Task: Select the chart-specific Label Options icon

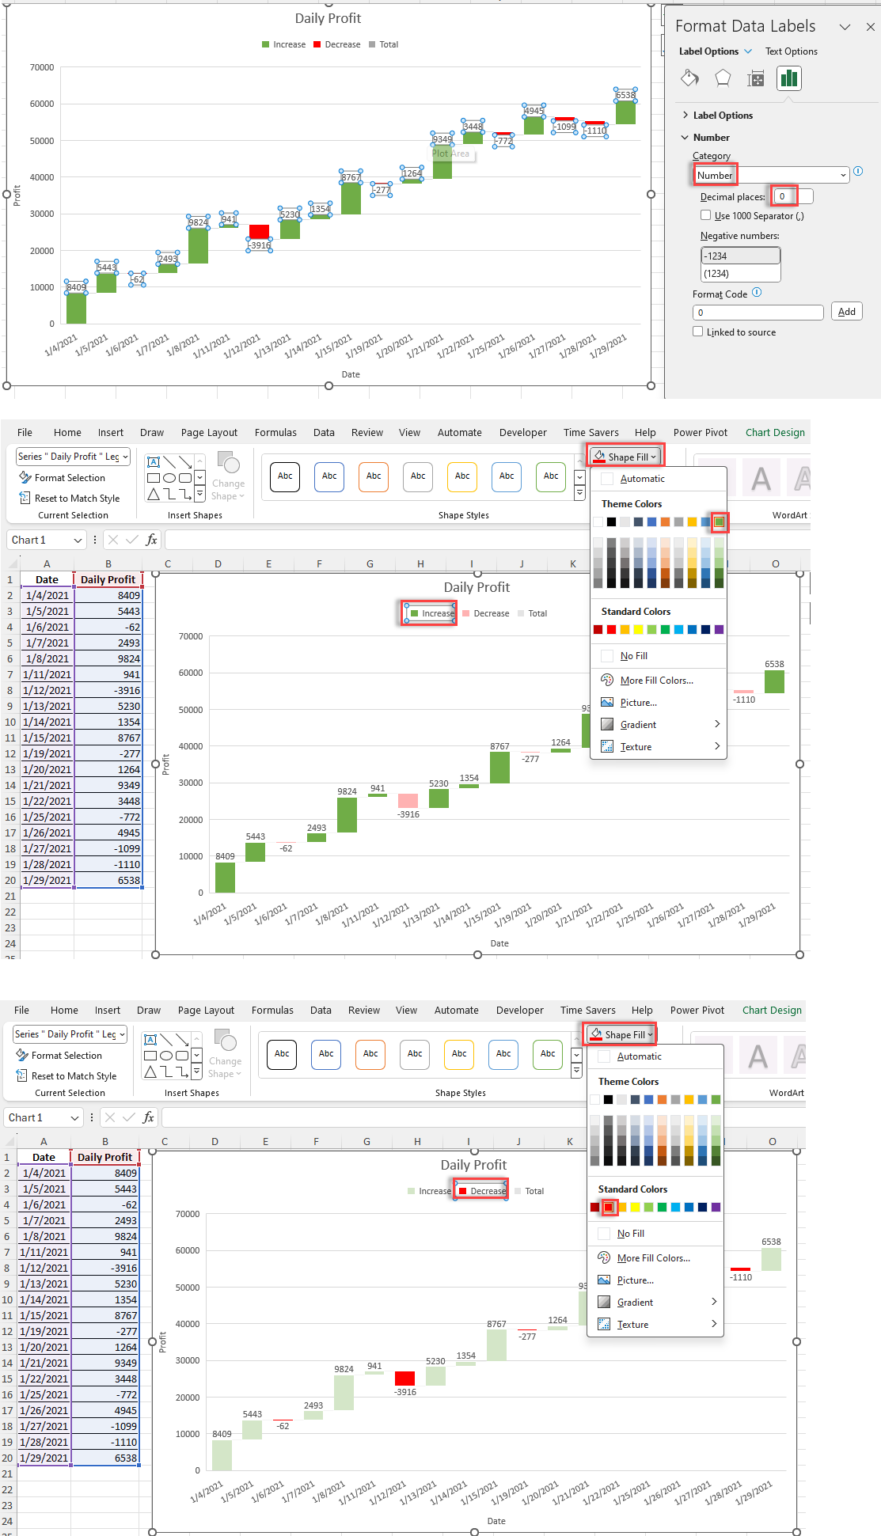Action: [x=790, y=78]
